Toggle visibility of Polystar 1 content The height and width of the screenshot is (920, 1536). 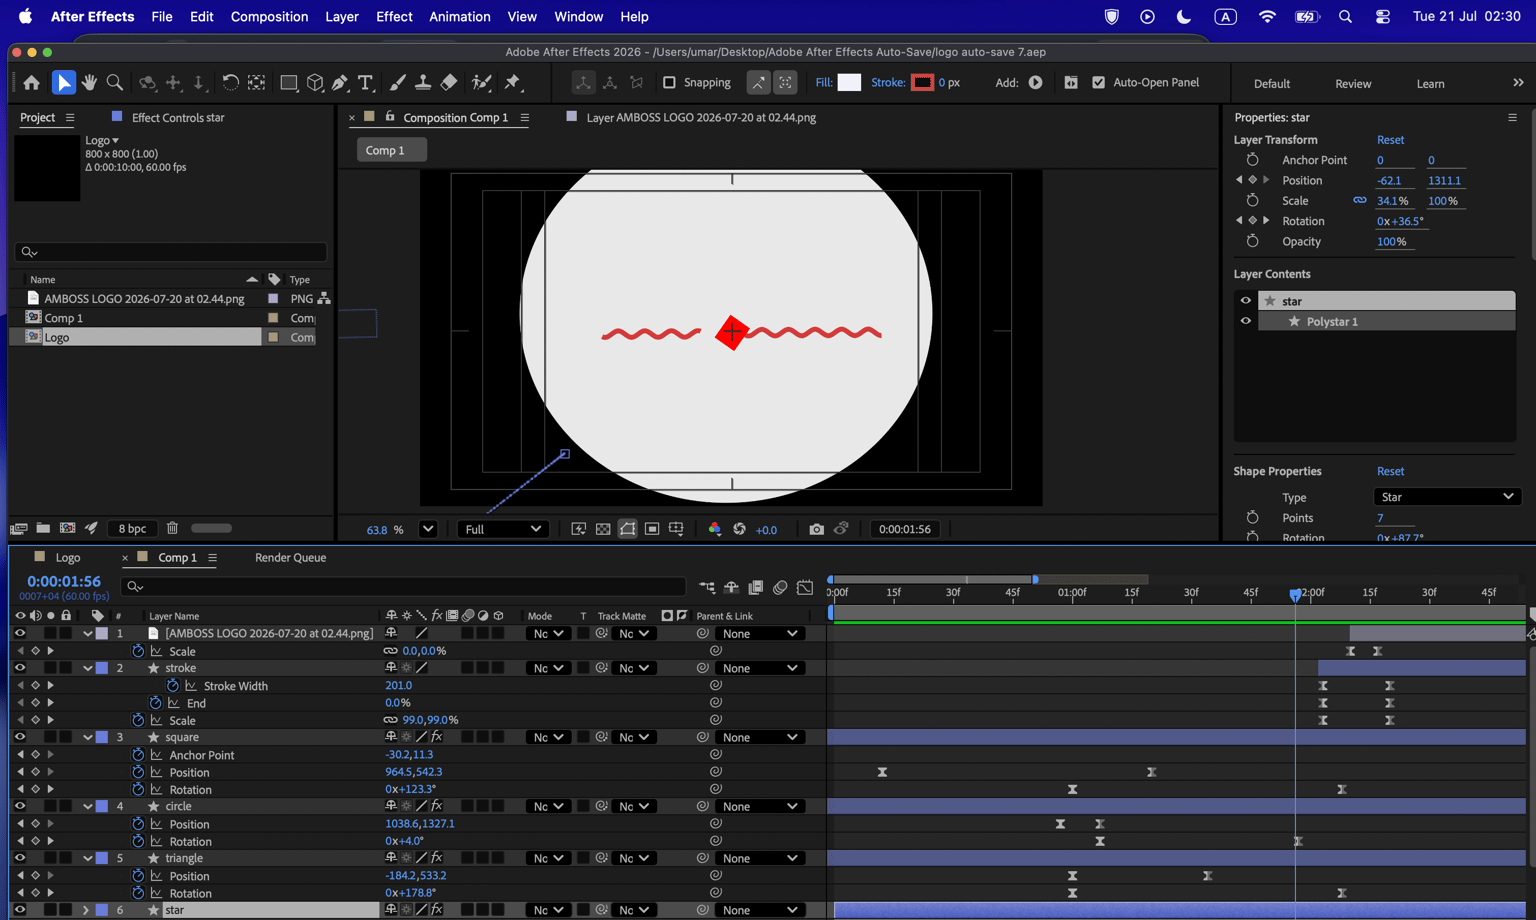point(1245,321)
